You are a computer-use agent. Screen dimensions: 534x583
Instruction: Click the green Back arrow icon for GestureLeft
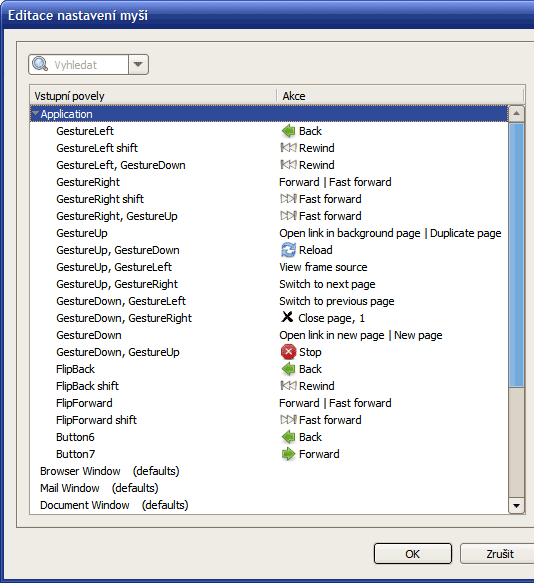pyautogui.click(x=288, y=131)
